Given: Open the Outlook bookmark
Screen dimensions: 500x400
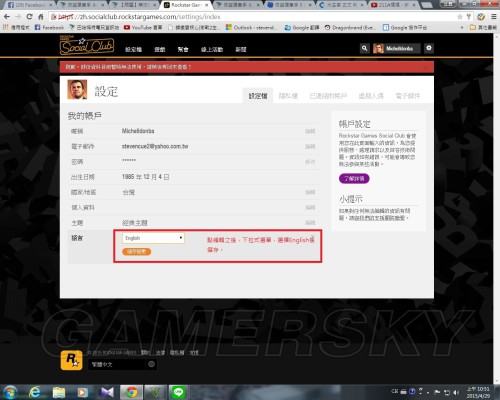Looking at the screenshot, I should click(251, 27).
